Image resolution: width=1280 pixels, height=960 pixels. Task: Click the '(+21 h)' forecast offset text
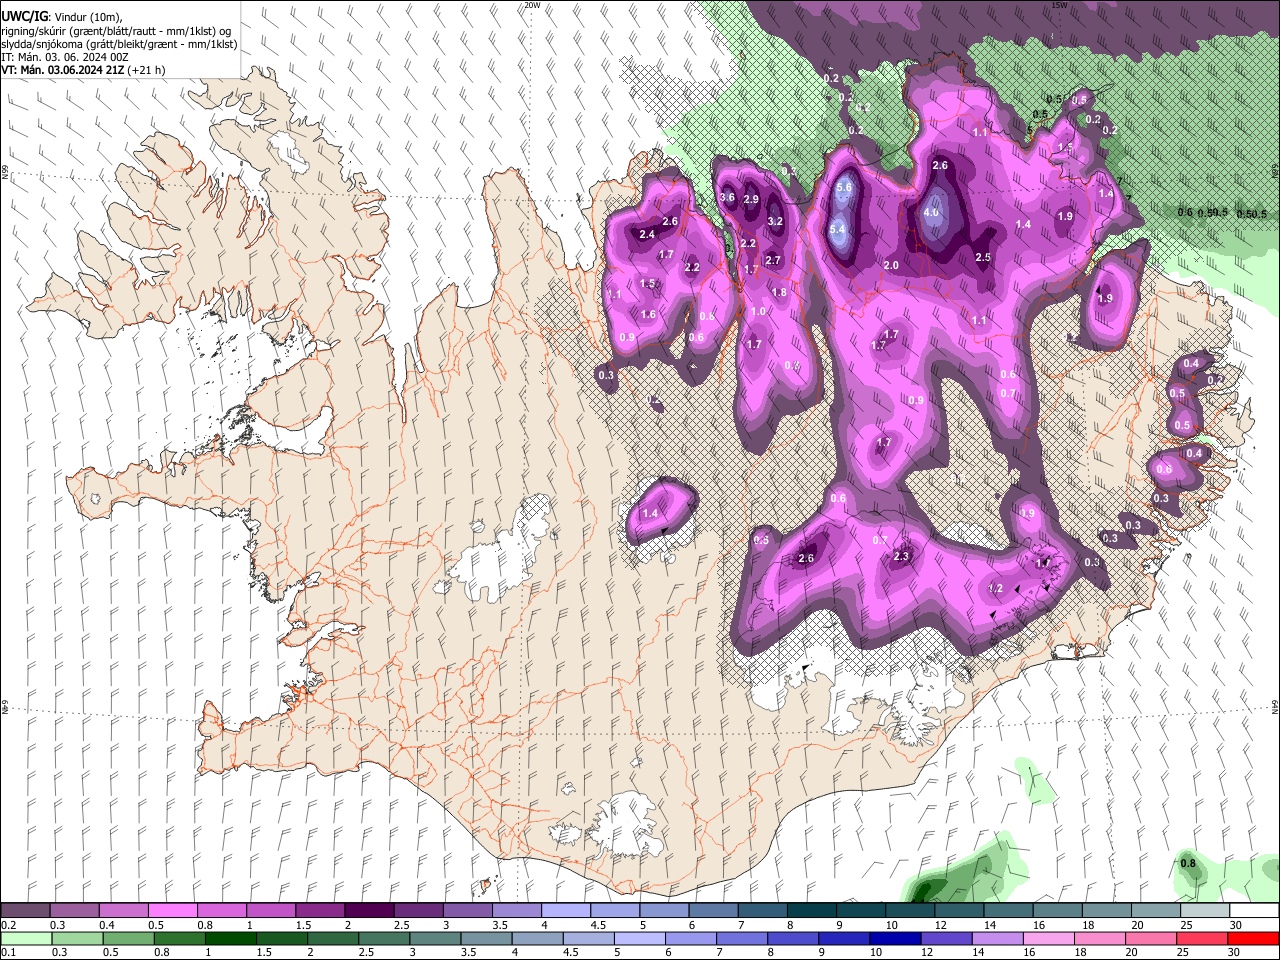(145, 70)
